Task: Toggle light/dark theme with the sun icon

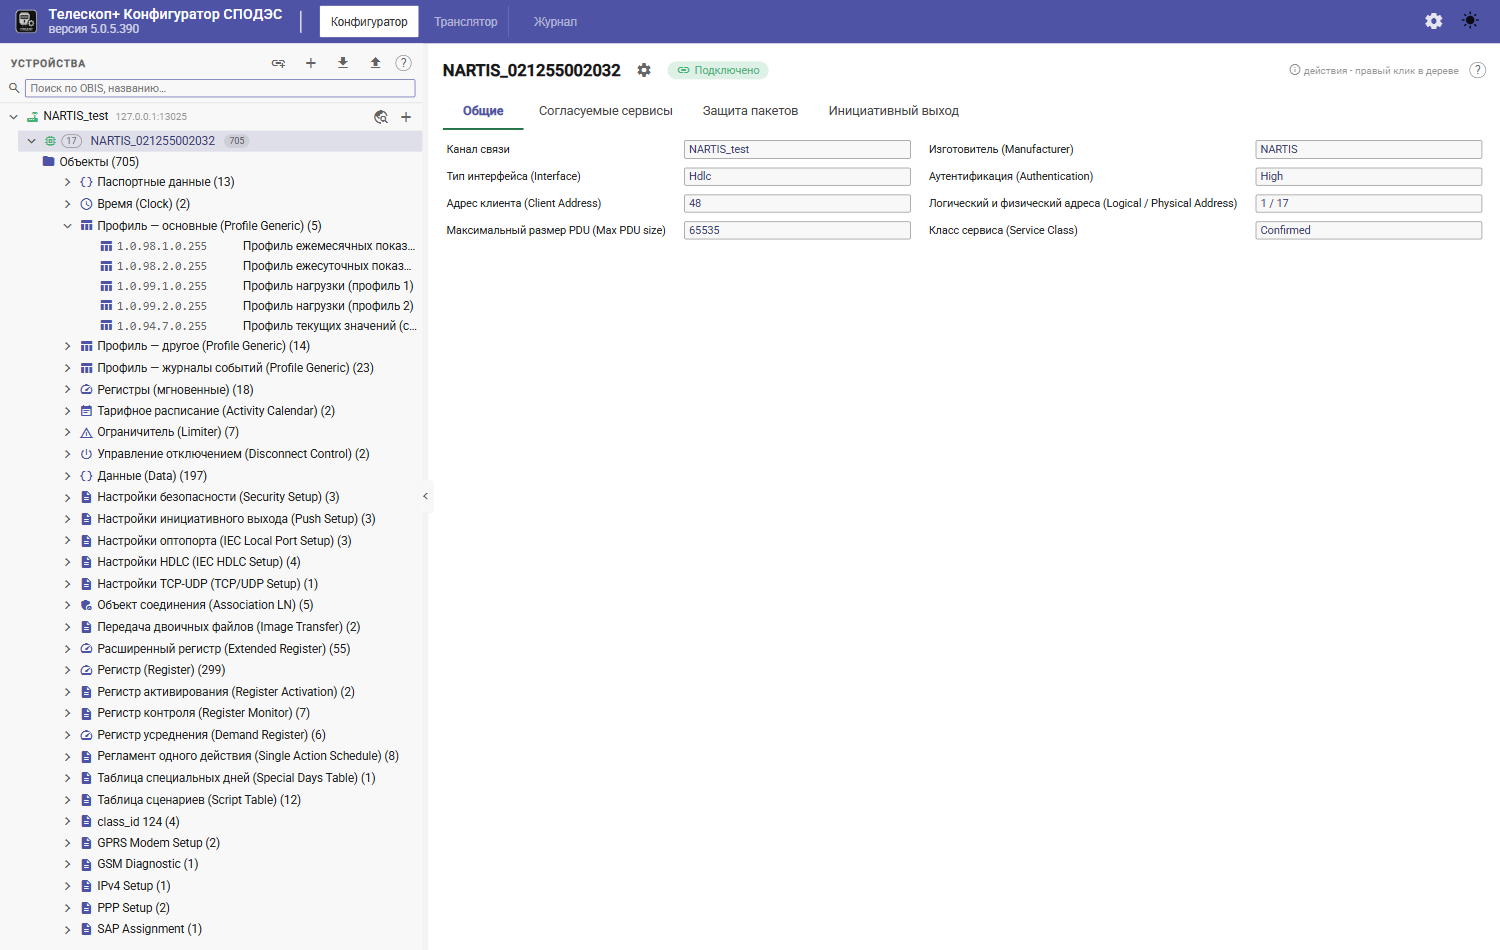Action: 1470,21
